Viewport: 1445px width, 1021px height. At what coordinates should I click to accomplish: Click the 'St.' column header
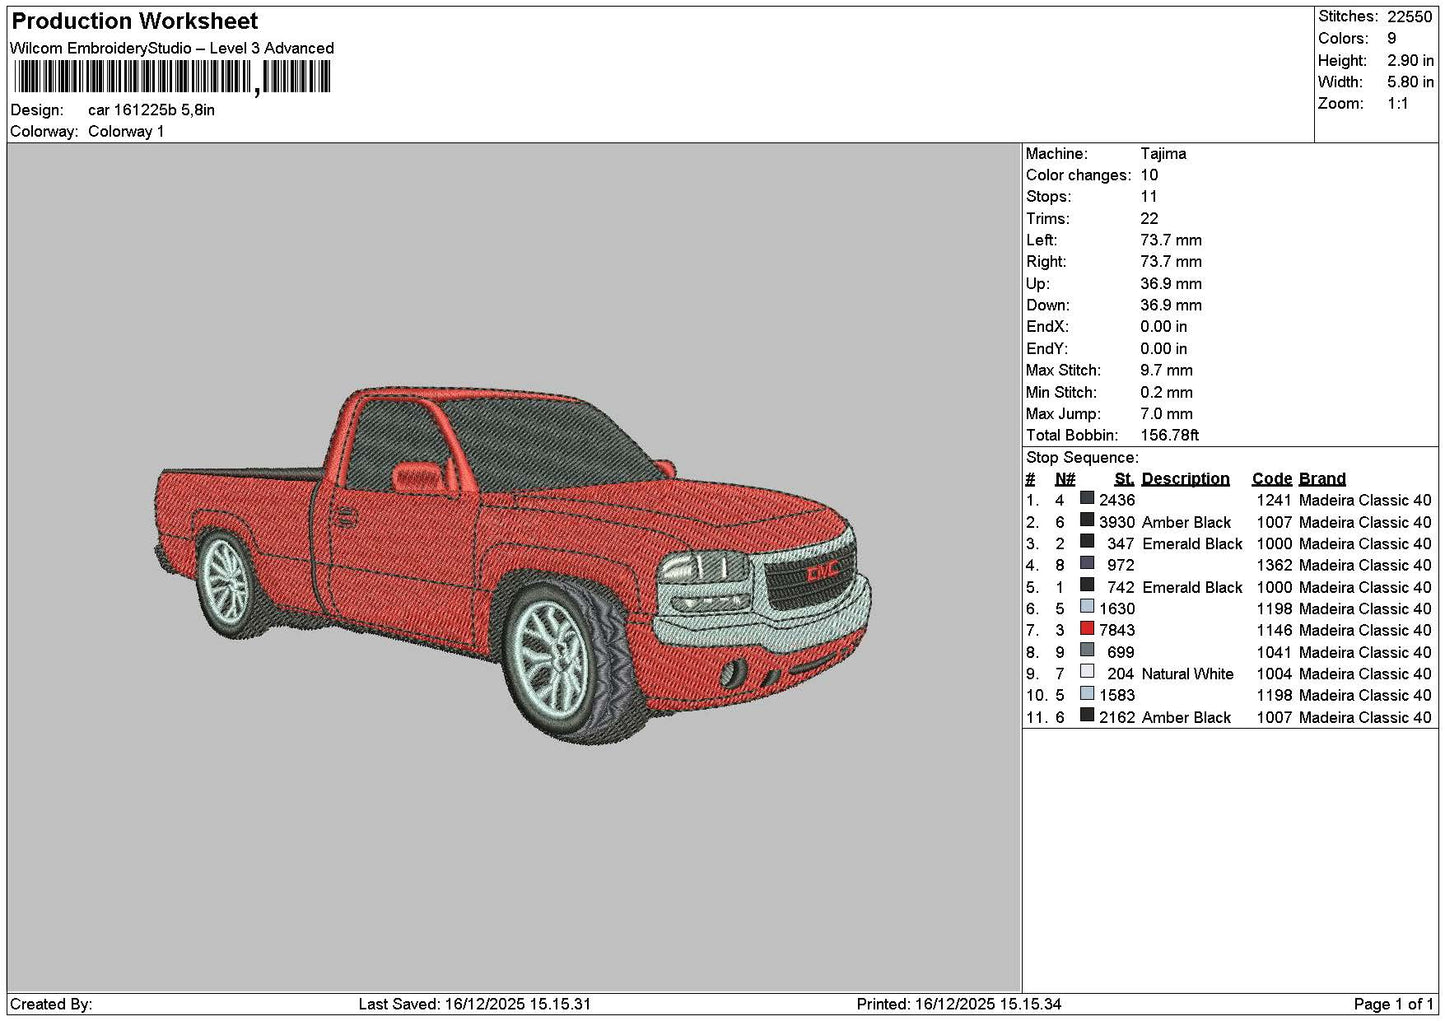pyautogui.click(x=1124, y=479)
